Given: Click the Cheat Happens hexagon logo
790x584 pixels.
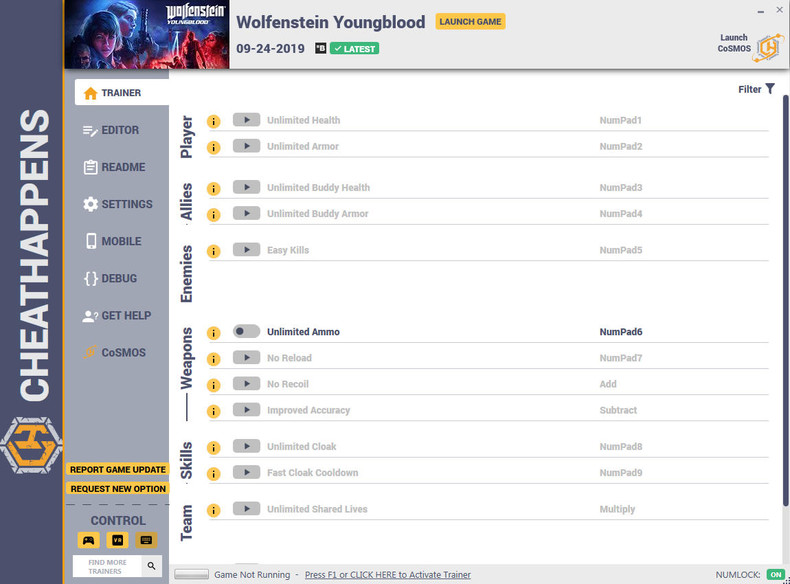Looking at the screenshot, I should (x=31, y=445).
